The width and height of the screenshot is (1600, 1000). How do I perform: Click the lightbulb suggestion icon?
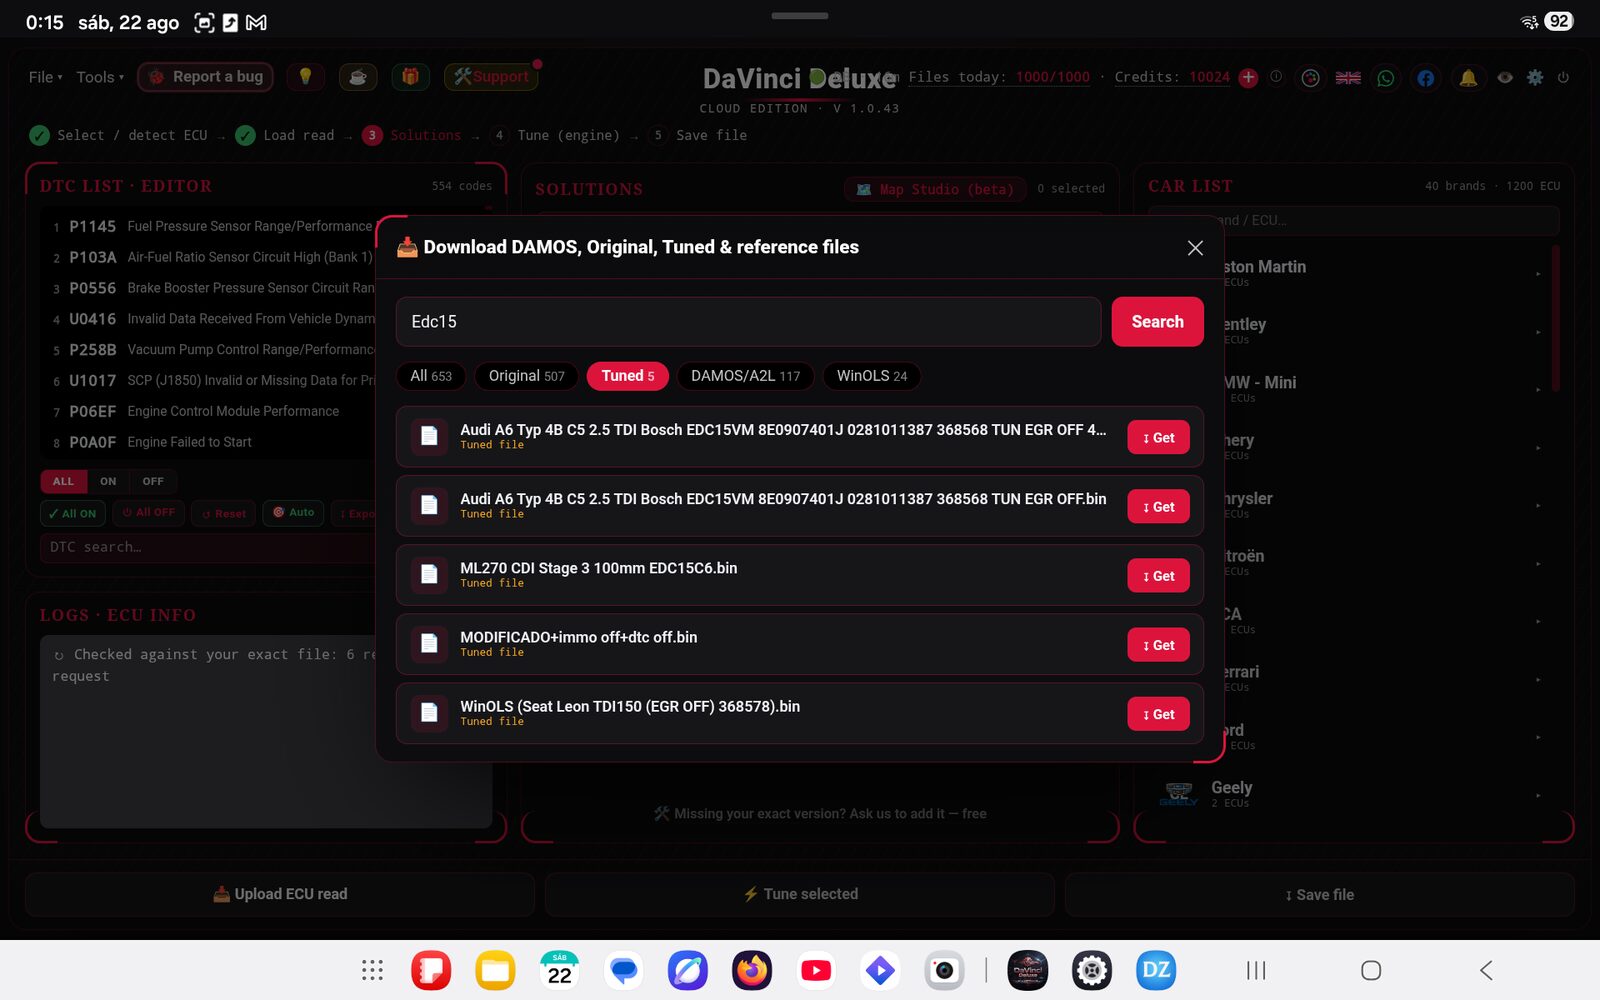point(305,77)
